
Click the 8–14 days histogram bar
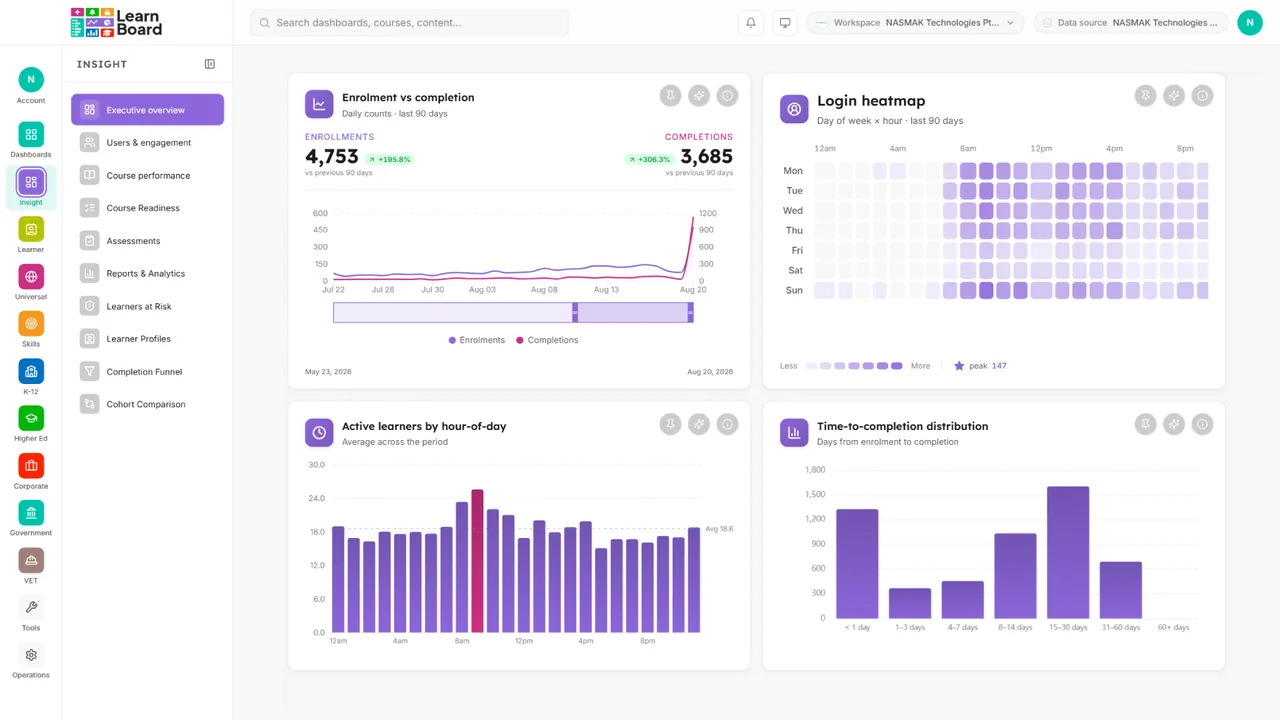(1015, 576)
